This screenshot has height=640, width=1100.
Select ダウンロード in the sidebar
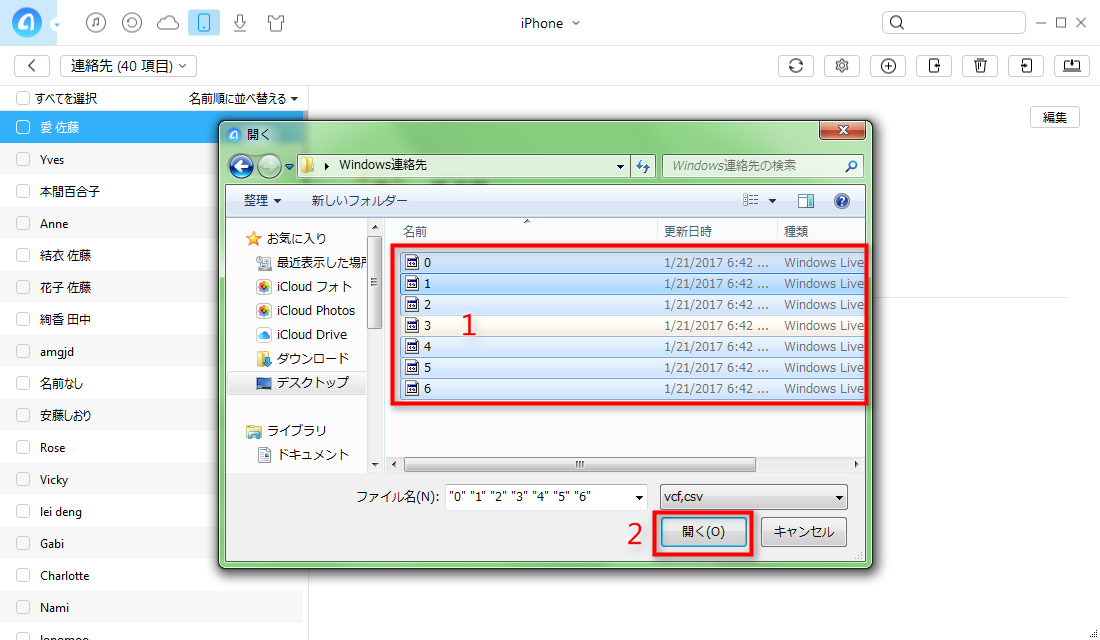303,359
